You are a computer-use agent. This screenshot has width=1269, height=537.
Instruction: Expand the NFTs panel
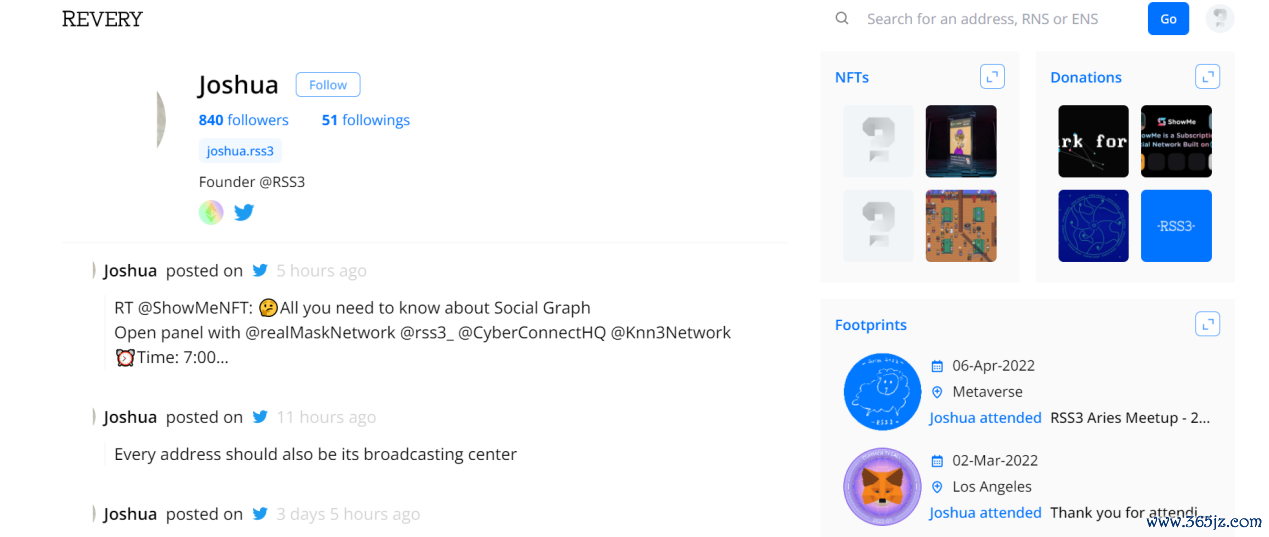pos(992,77)
